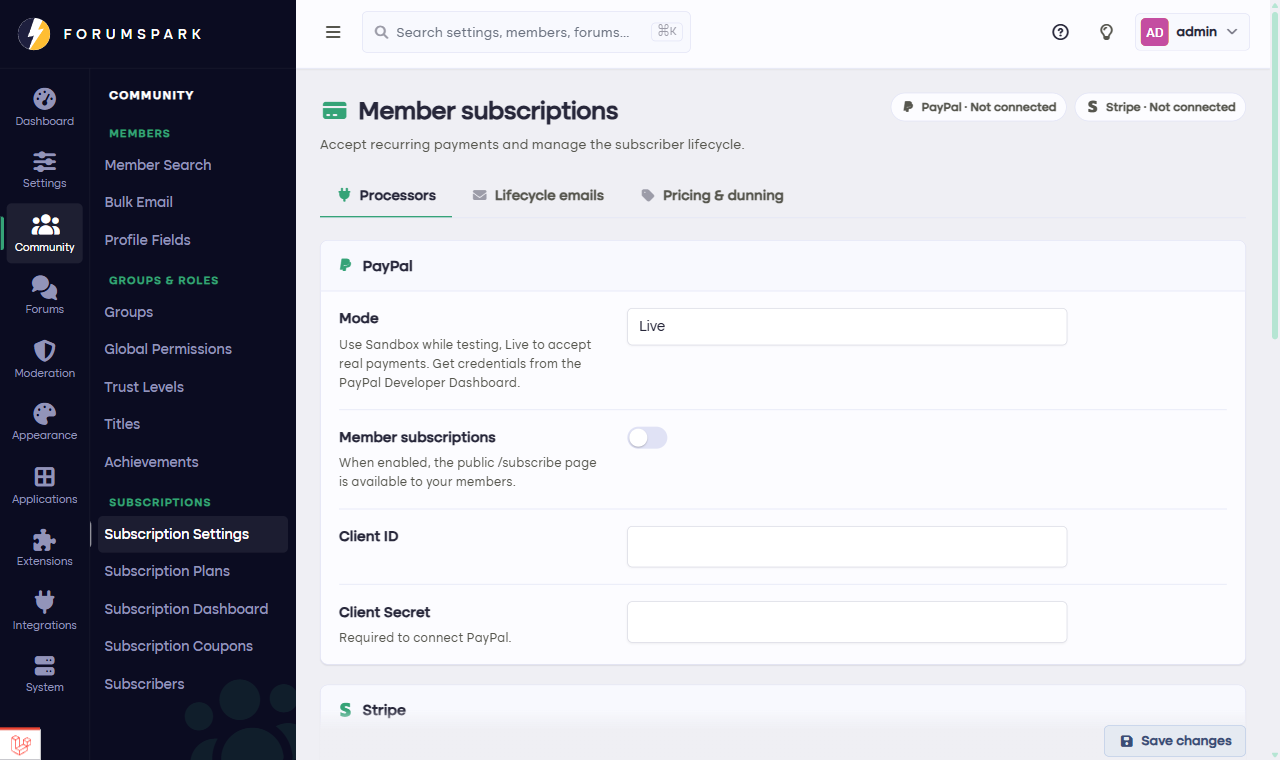Image resolution: width=1280 pixels, height=760 pixels.
Task: Open Global Permissions page
Action: click(x=168, y=349)
